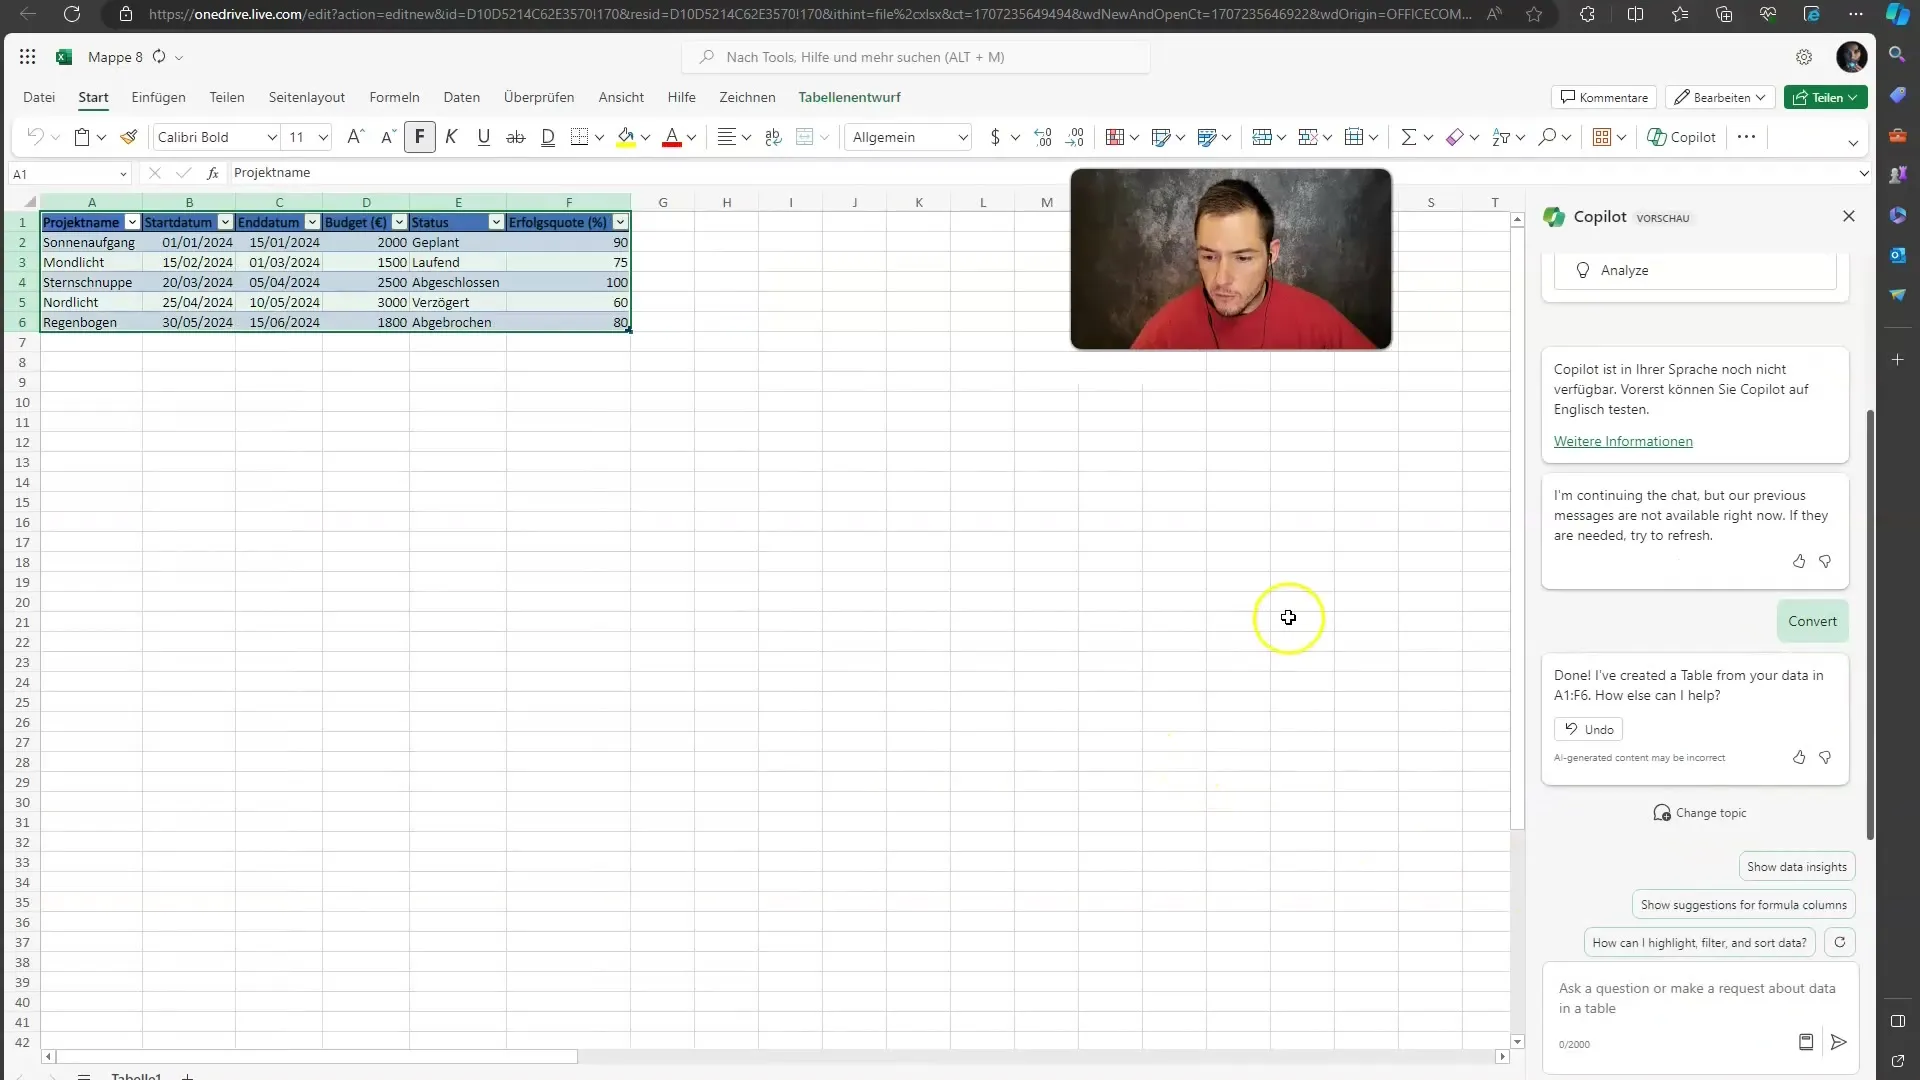Toggle filter on Startdatum column
Screen dimensions: 1920x1080
(x=224, y=222)
